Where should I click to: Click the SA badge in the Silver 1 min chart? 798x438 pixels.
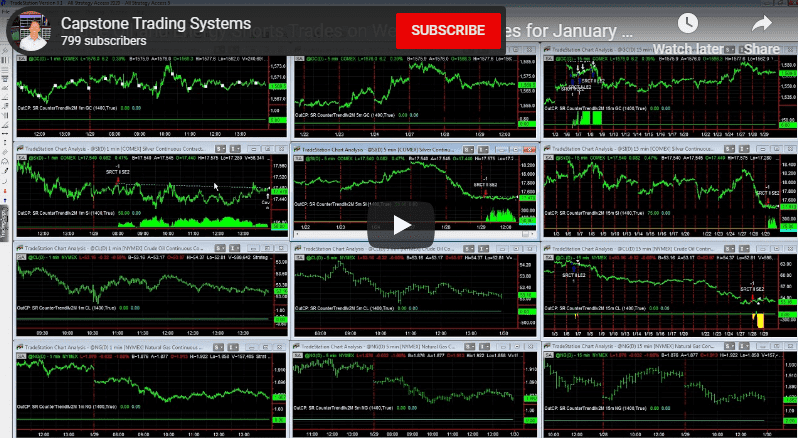click(x=22, y=159)
